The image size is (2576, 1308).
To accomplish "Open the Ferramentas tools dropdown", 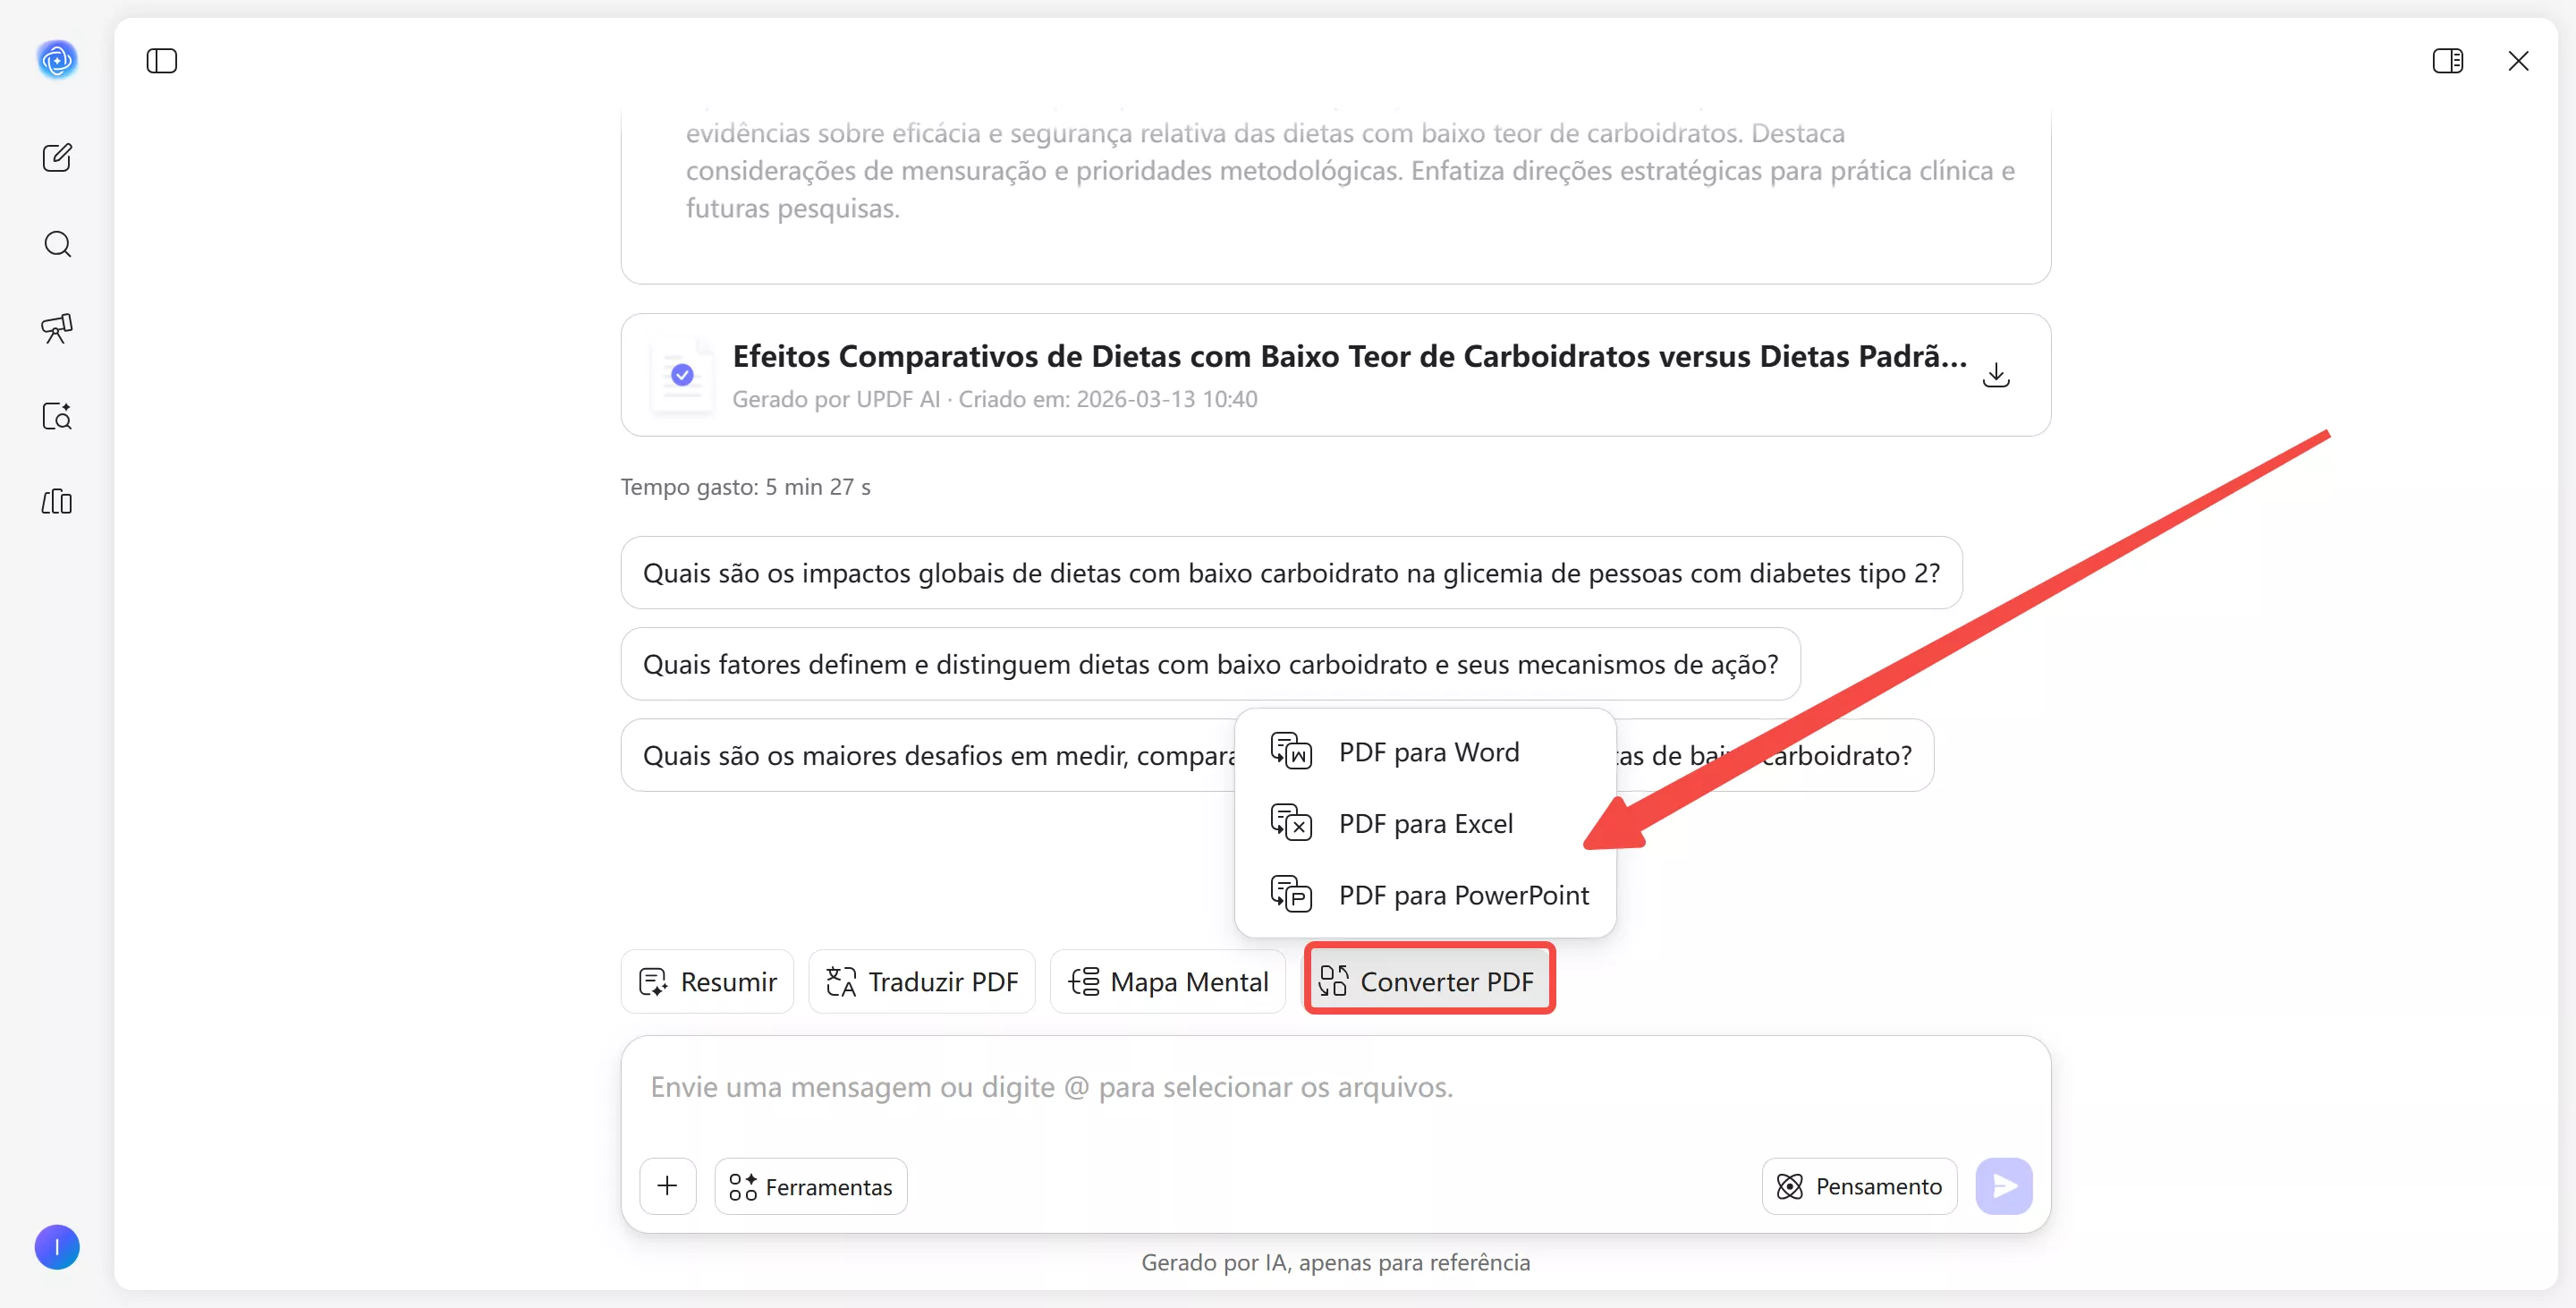I will pos(811,1186).
